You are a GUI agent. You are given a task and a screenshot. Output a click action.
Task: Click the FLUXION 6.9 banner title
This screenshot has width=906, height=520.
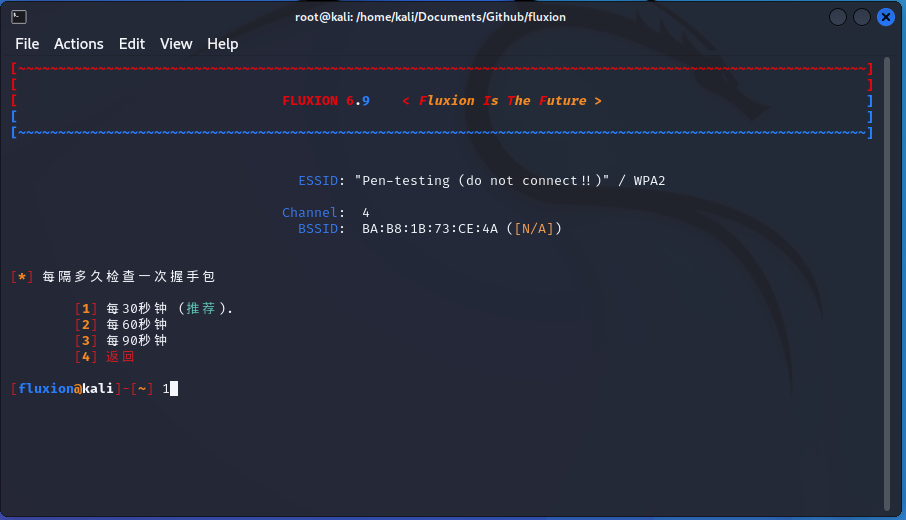[326, 101]
